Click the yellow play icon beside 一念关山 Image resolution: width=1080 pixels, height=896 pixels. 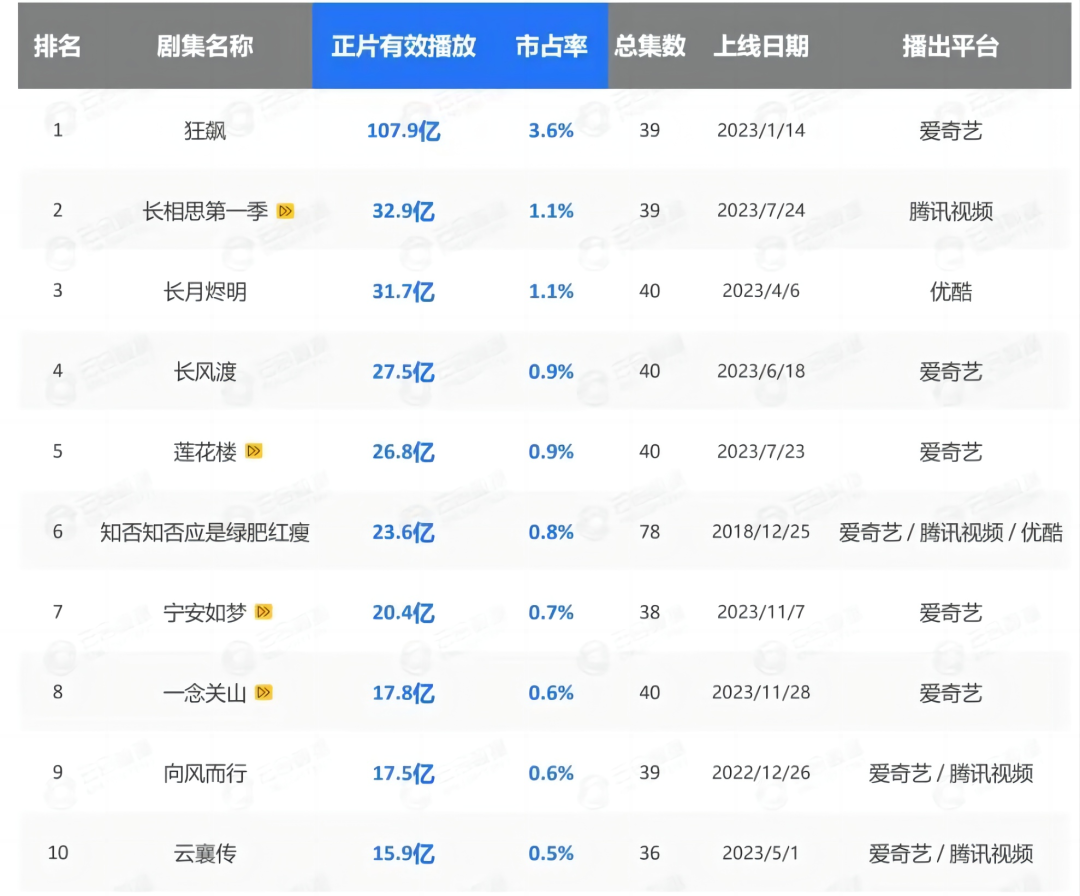coord(264,692)
